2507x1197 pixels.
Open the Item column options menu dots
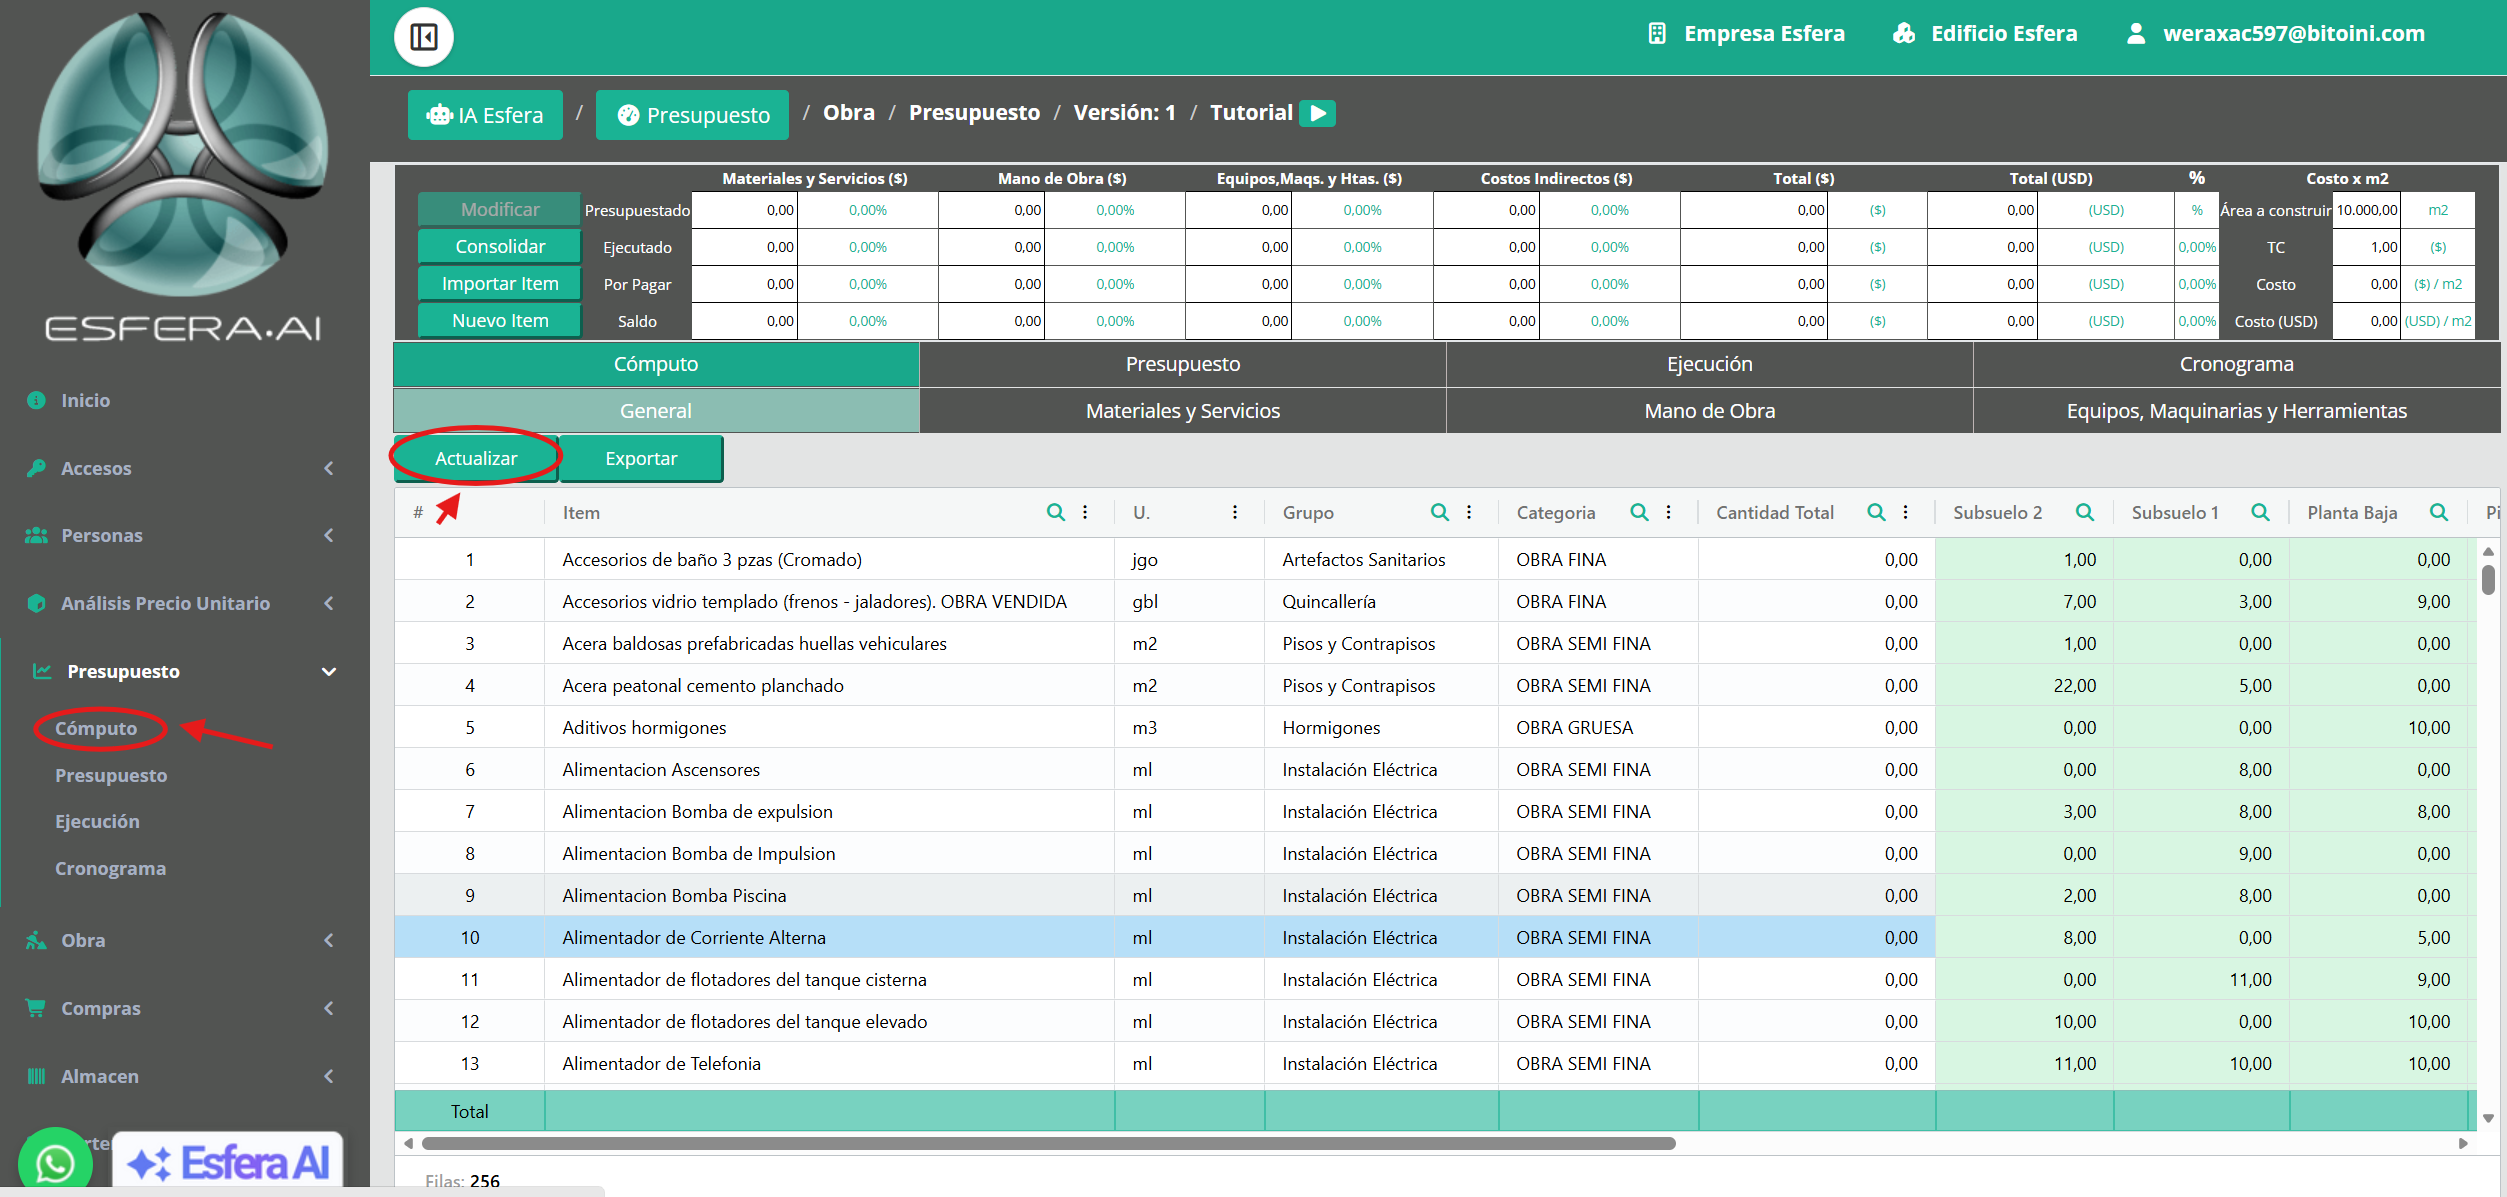click(x=1085, y=512)
